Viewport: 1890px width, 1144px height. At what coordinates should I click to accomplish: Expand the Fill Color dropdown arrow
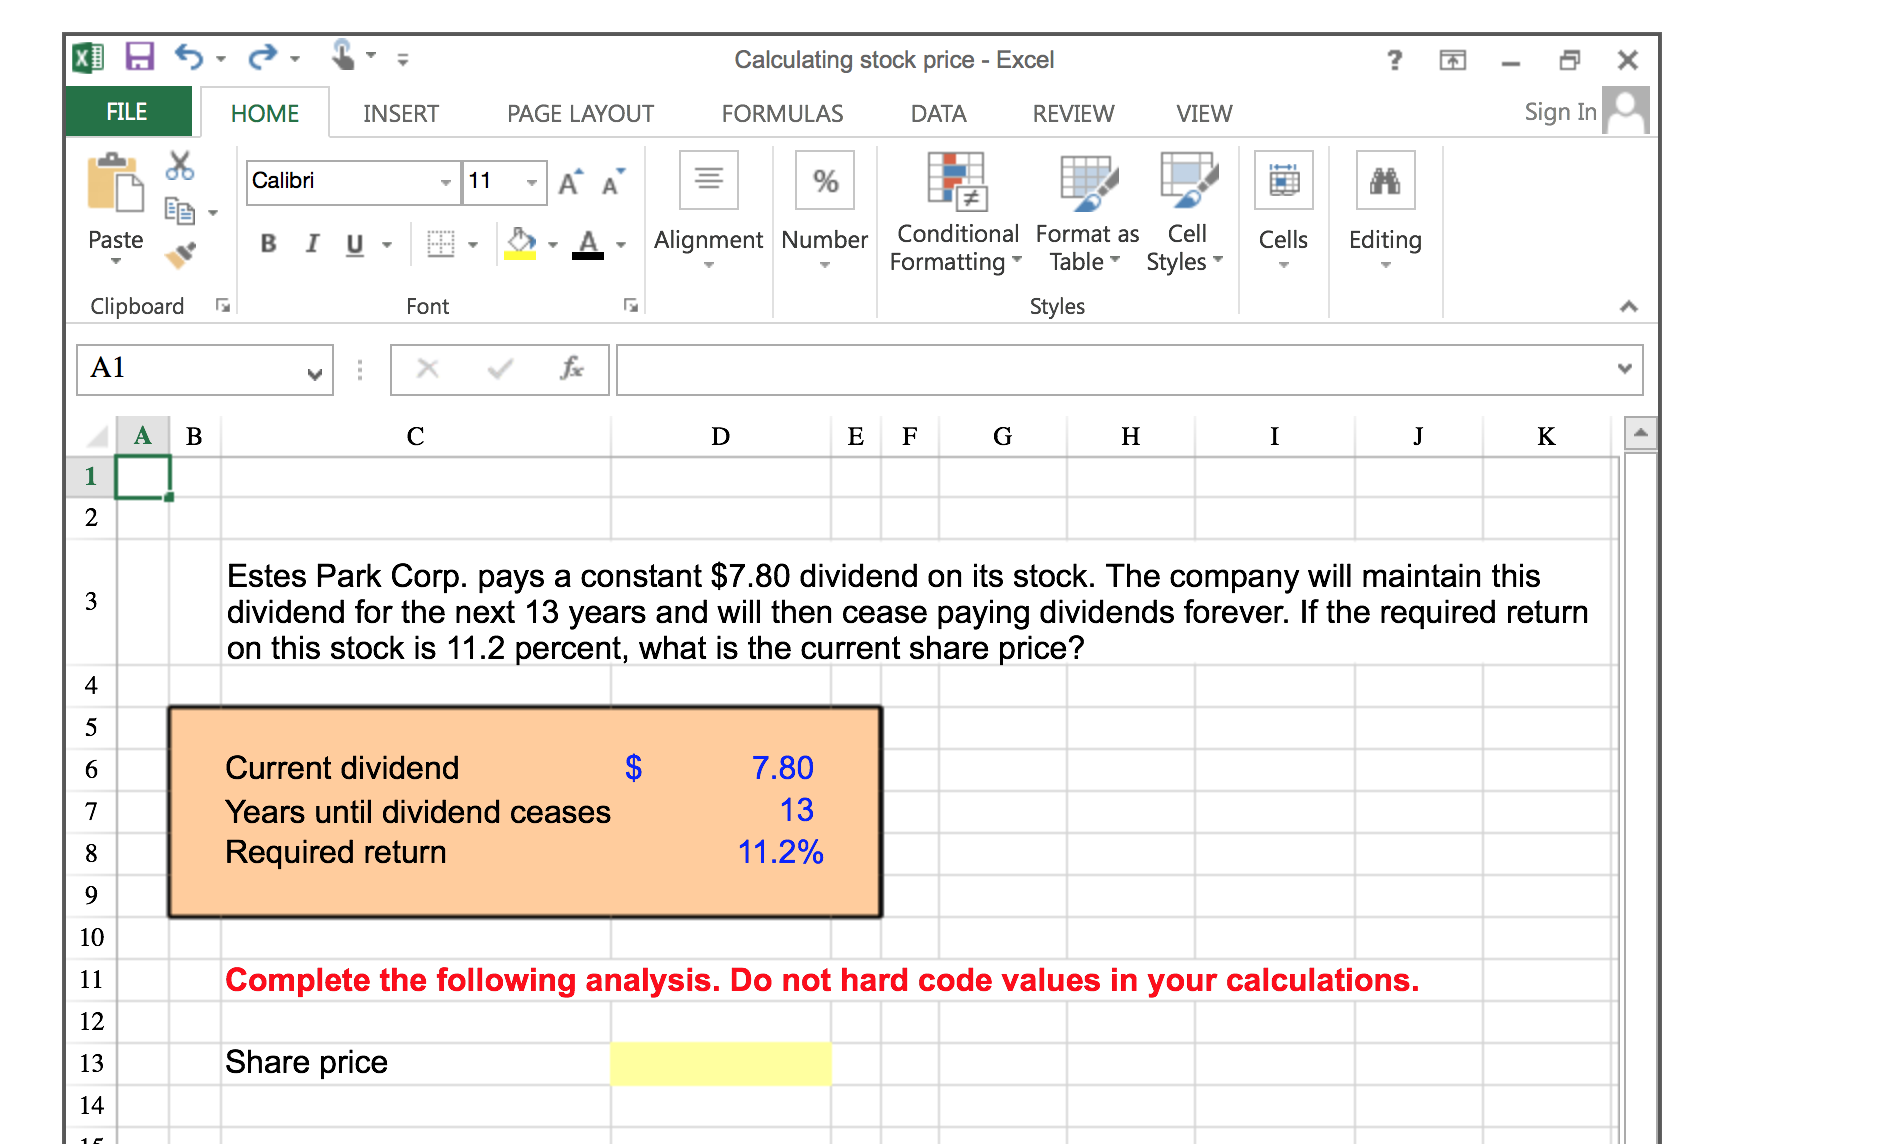[553, 243]
